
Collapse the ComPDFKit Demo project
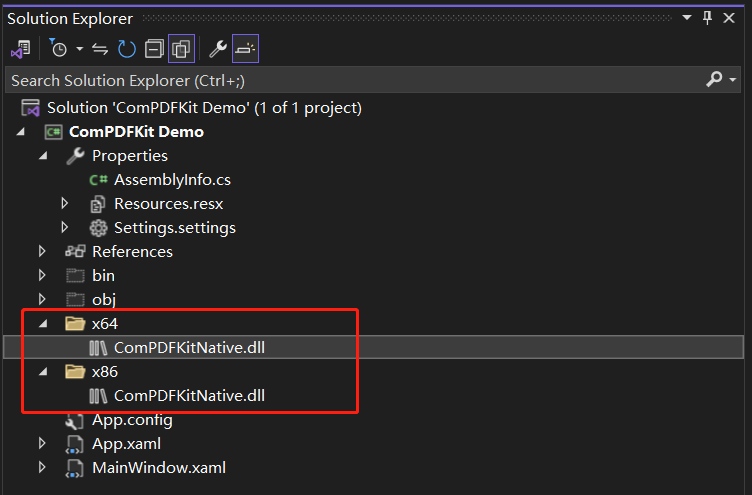pos(21,131)
